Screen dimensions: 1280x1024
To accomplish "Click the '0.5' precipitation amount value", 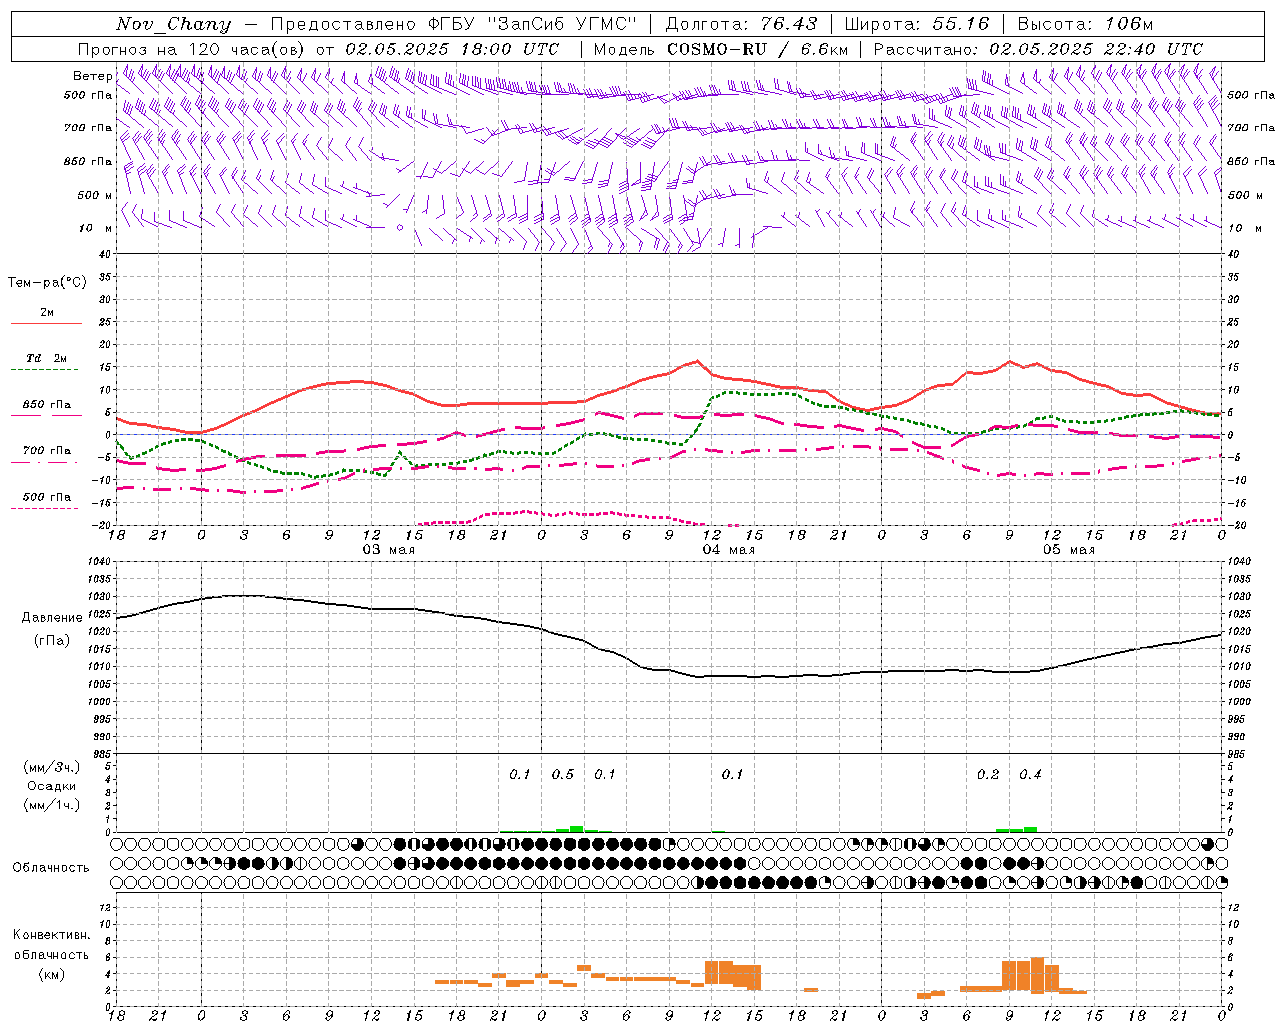I will coord(563,774).
